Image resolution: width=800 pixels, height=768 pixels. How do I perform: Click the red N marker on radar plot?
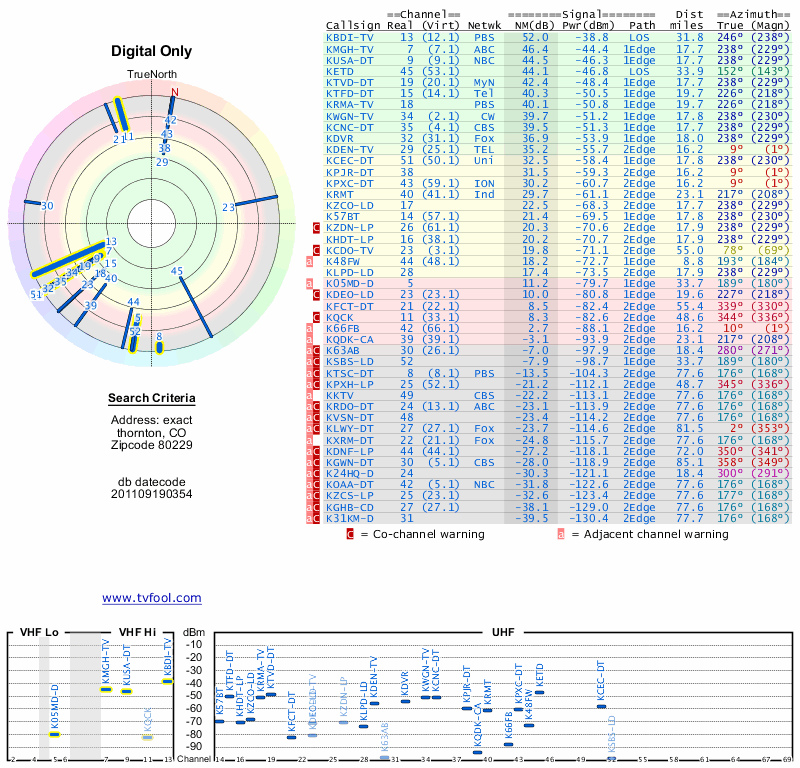(x=174, y=92)
